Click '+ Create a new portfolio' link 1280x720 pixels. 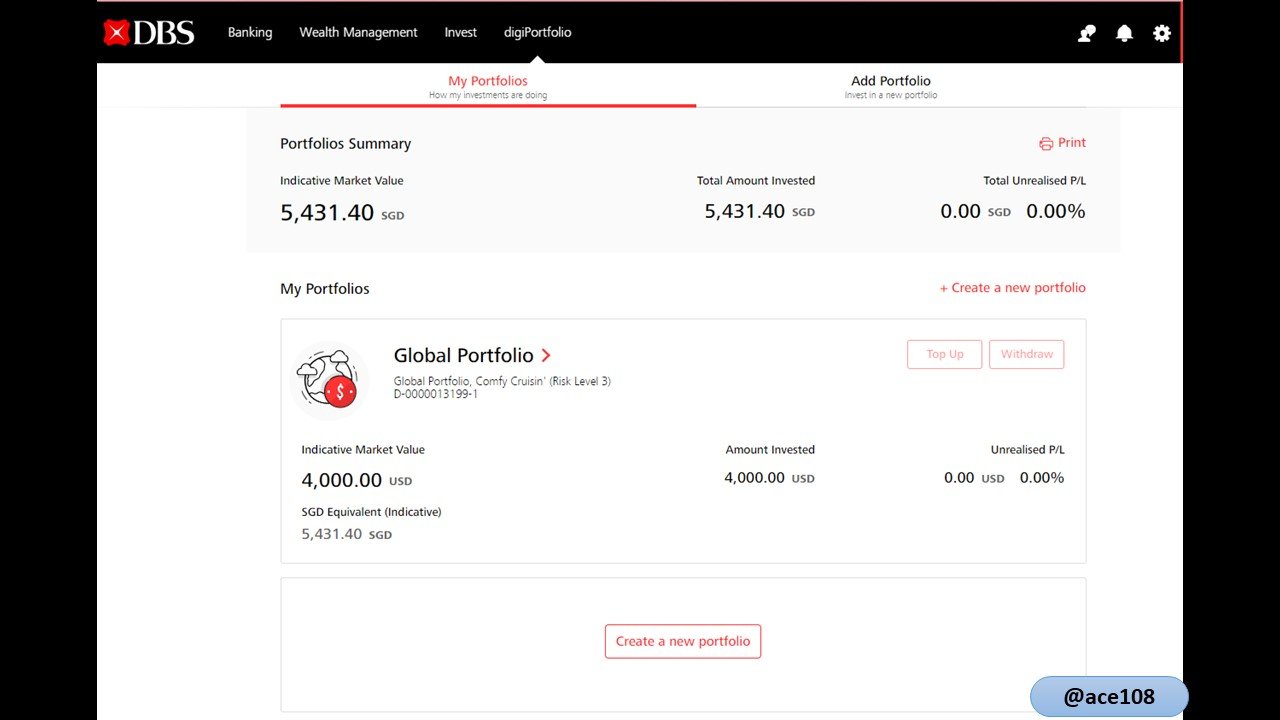coord(1012,288)
